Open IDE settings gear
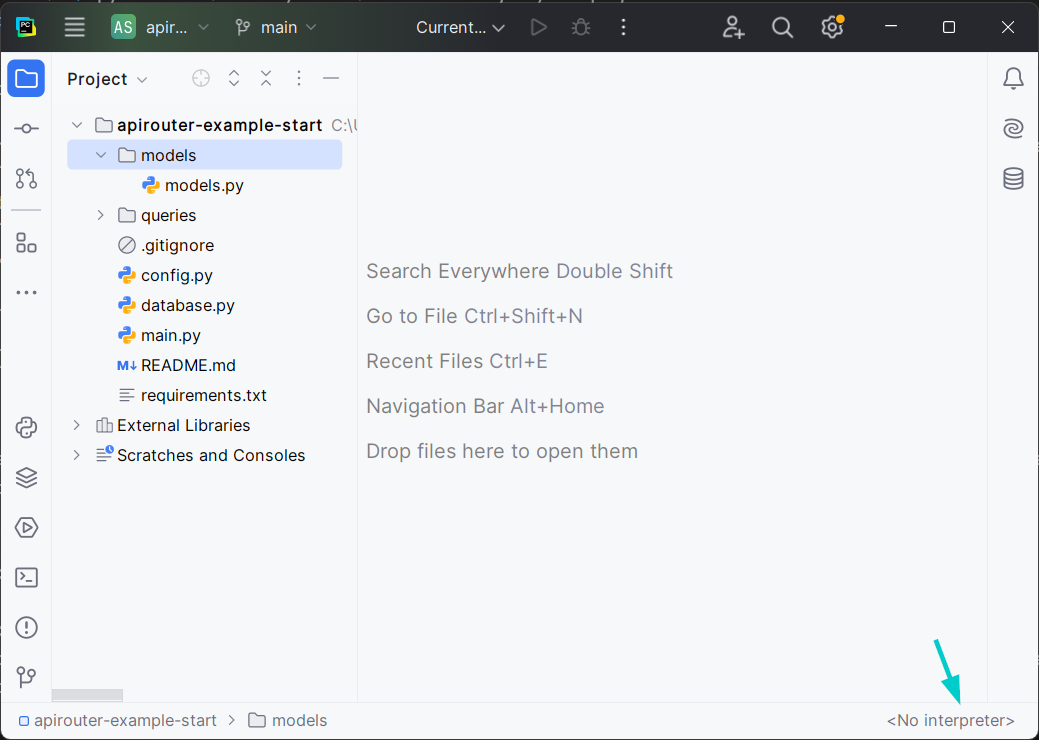Image resolution: width=1039 pixels, height=740 pixels. click(832, 27)
